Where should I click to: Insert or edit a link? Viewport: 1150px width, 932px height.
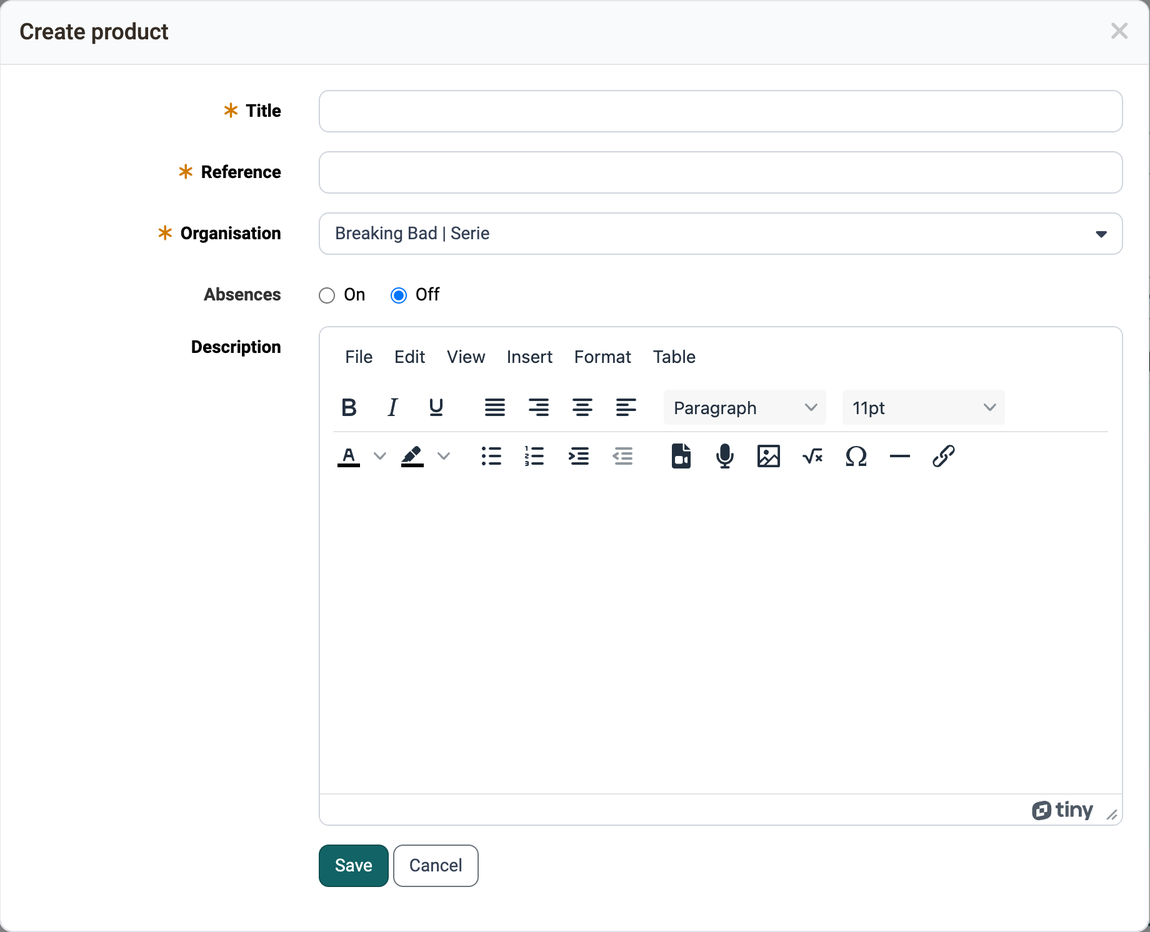click(x=943, y=456)
